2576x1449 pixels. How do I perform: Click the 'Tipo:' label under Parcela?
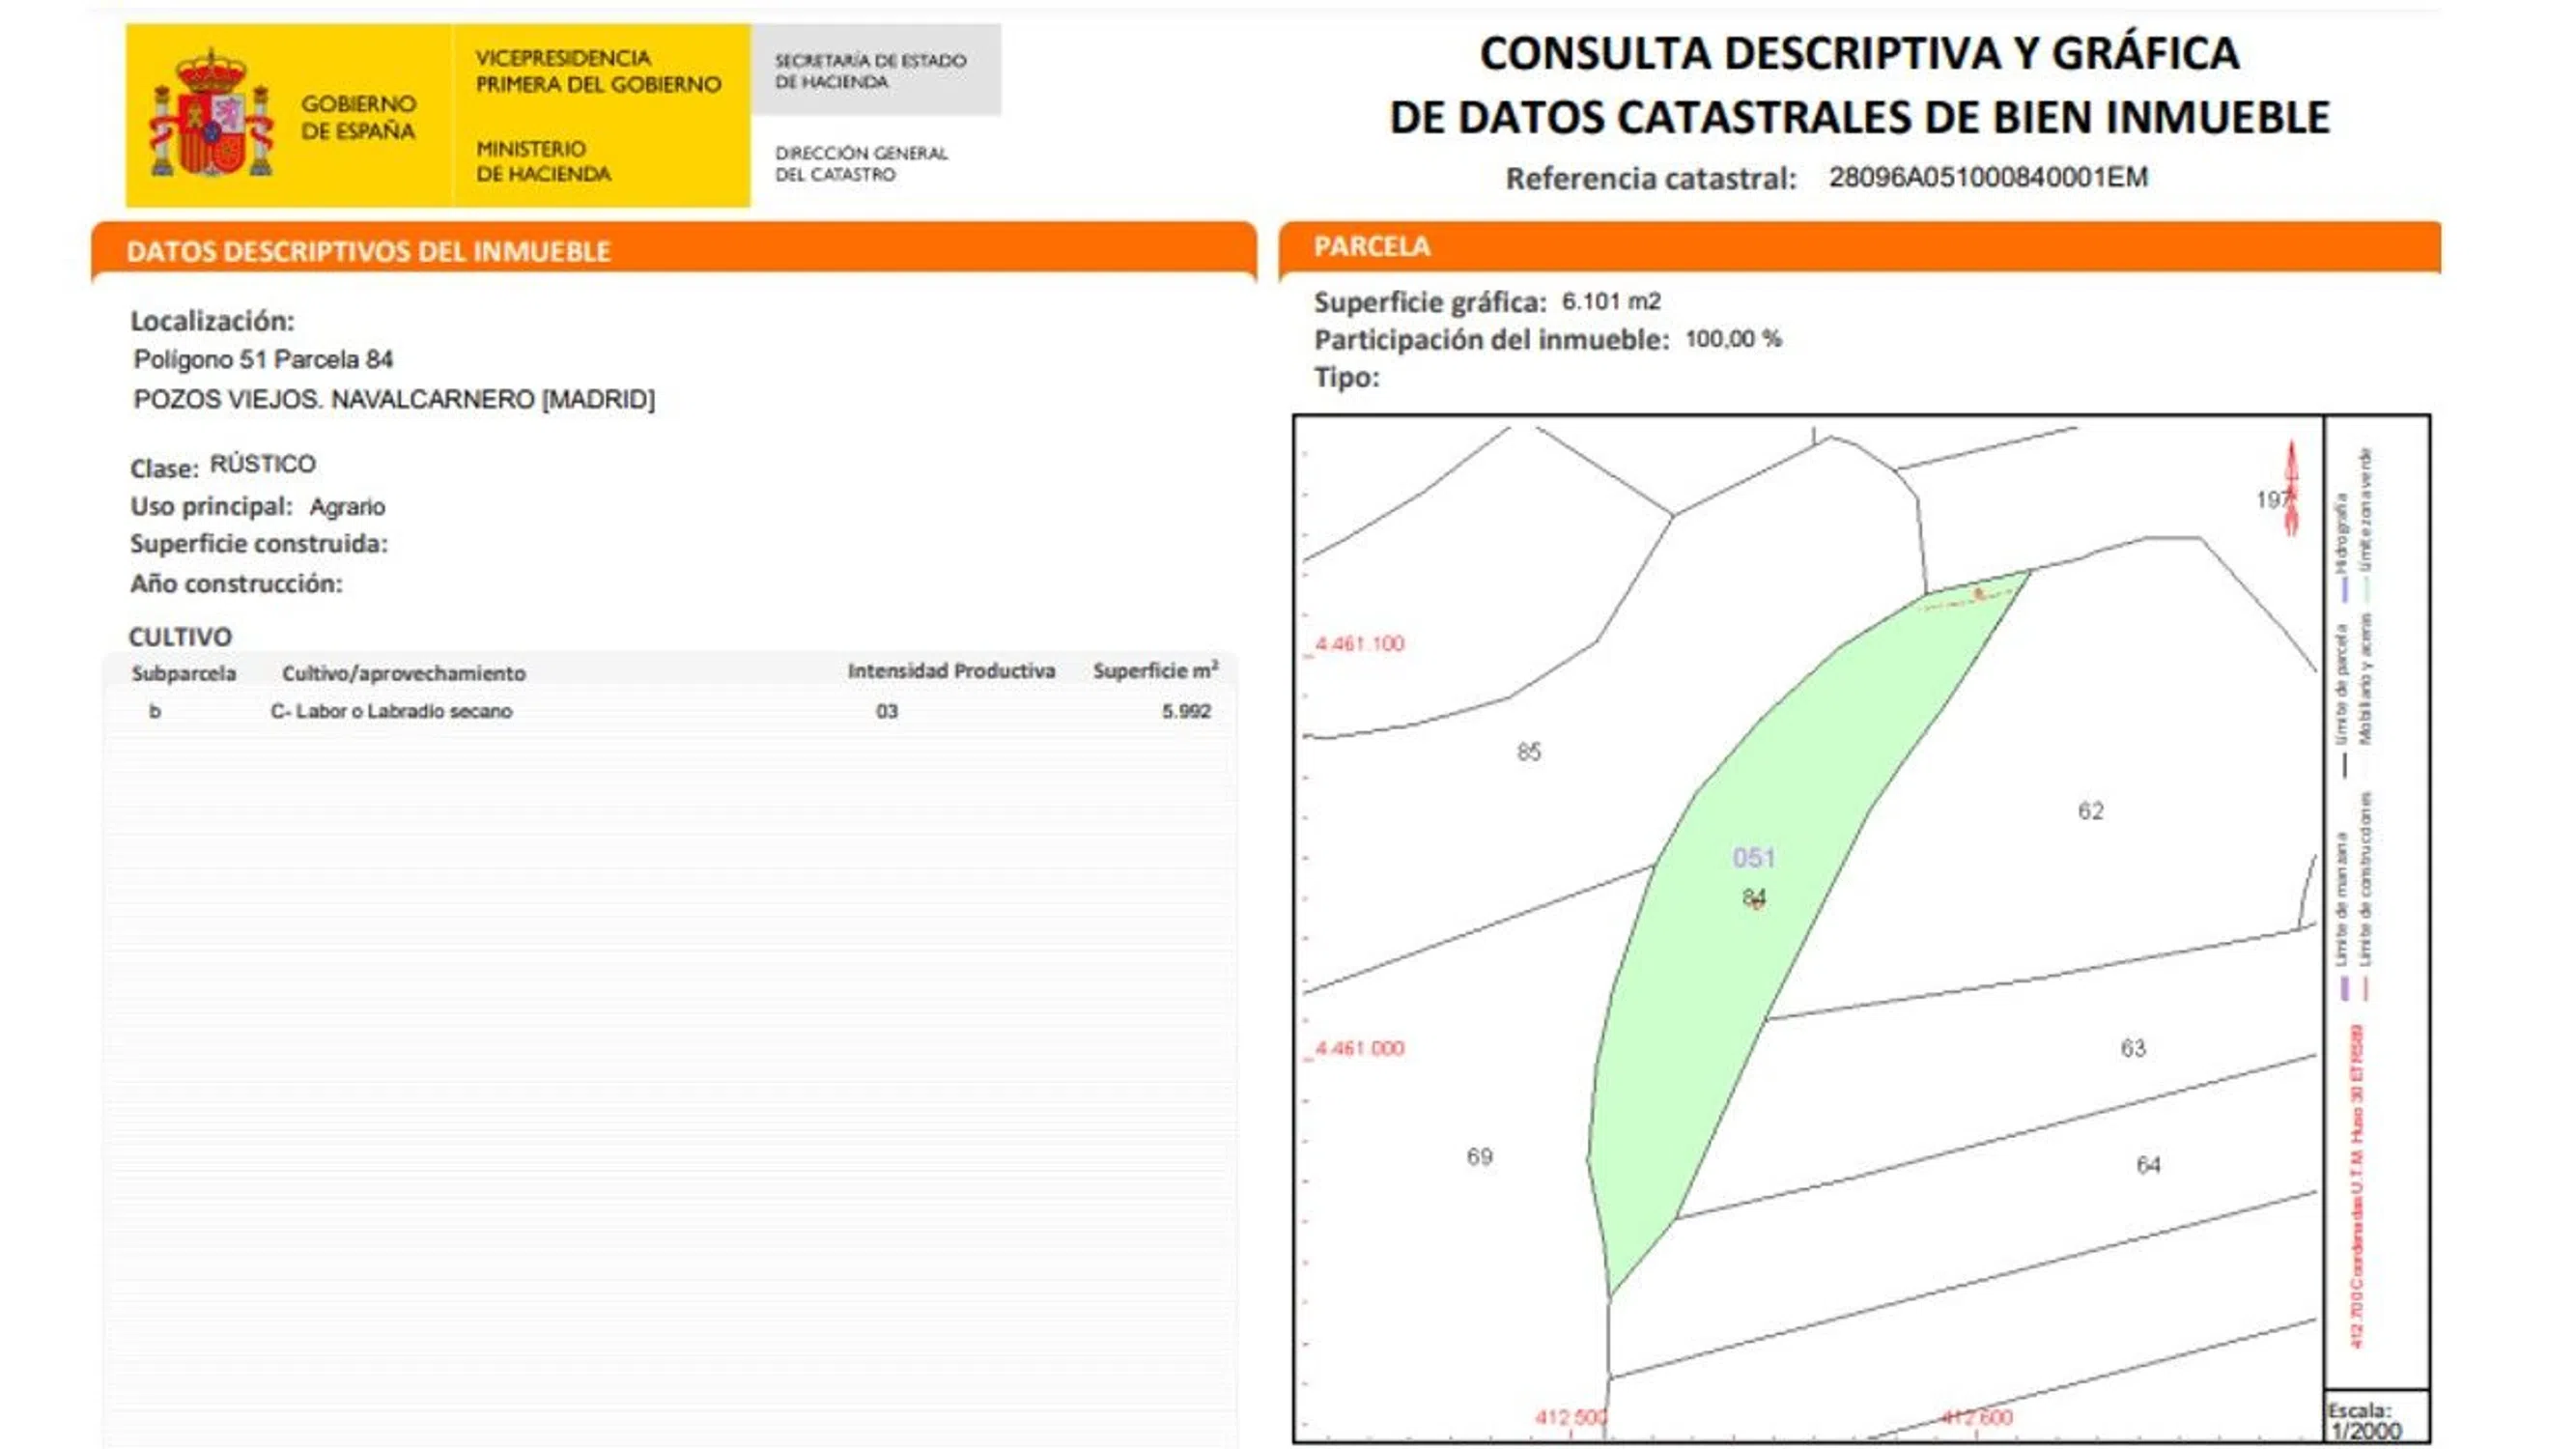[x=1346, y=378]
